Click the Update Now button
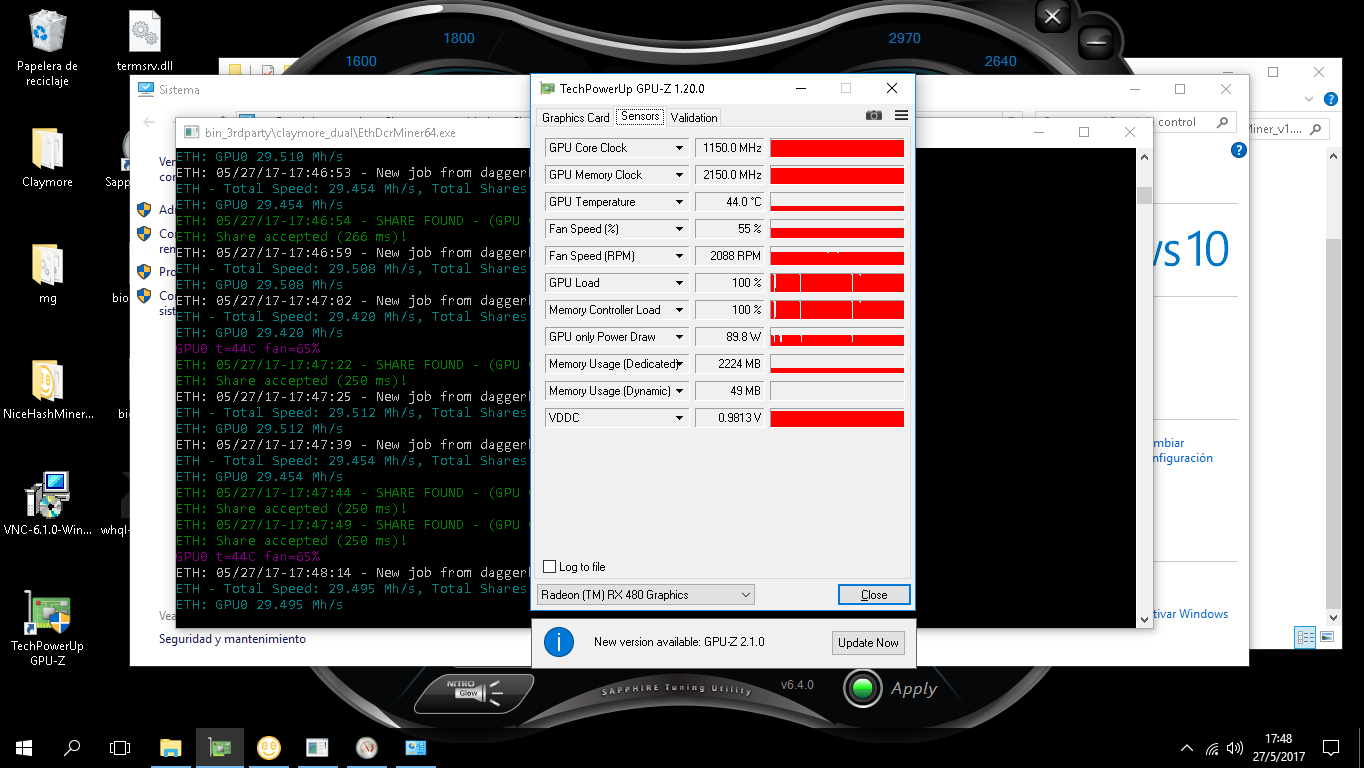The image size is (1364, 768). tap(868, 642)
